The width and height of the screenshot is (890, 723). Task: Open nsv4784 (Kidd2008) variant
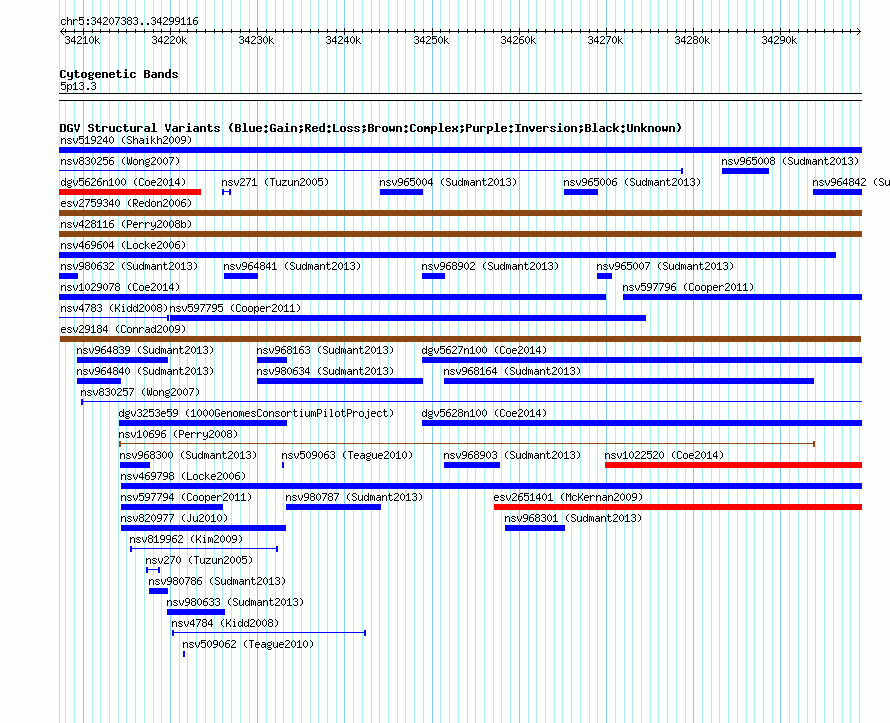[x=225, y=623]
